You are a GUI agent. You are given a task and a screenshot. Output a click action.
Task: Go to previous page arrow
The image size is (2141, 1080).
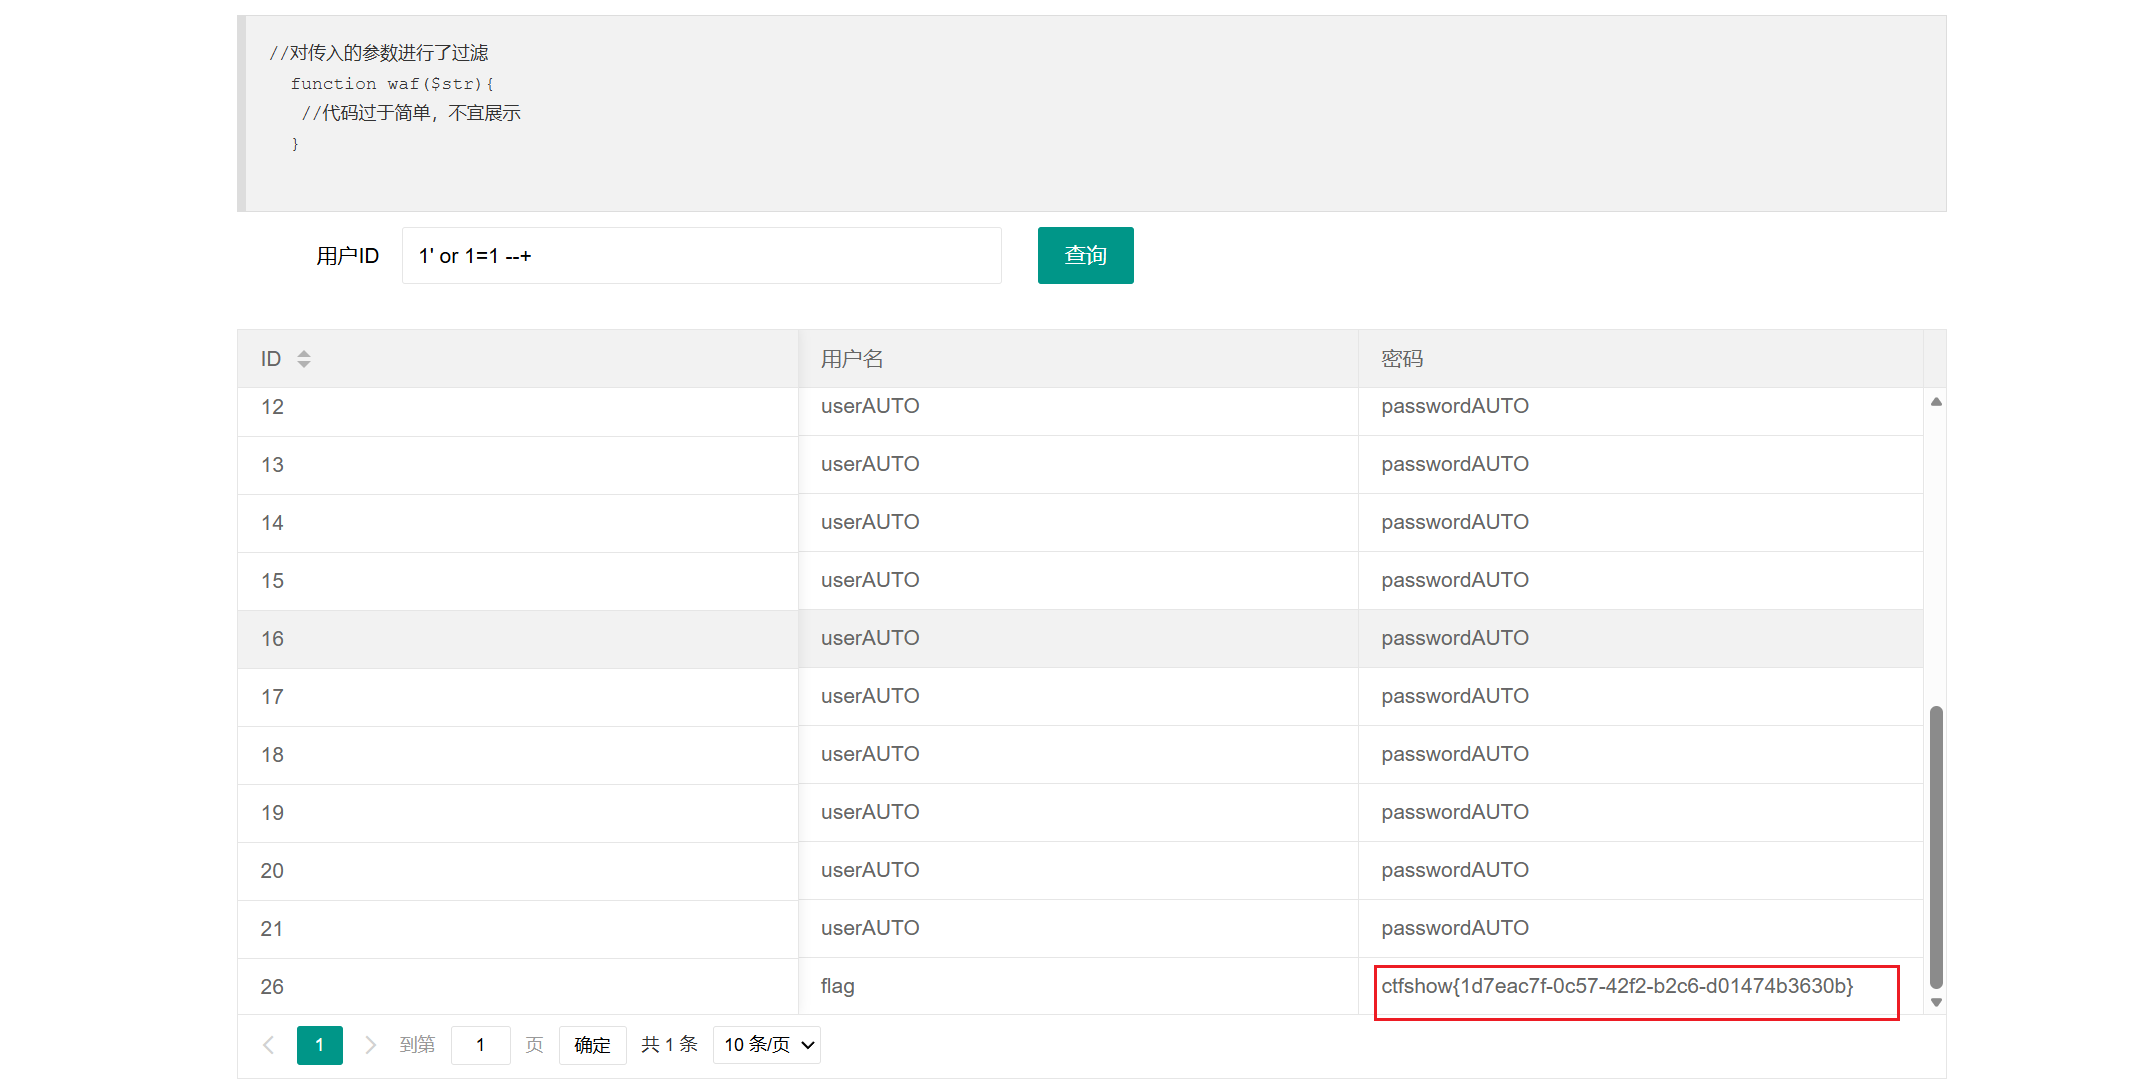268,1045
